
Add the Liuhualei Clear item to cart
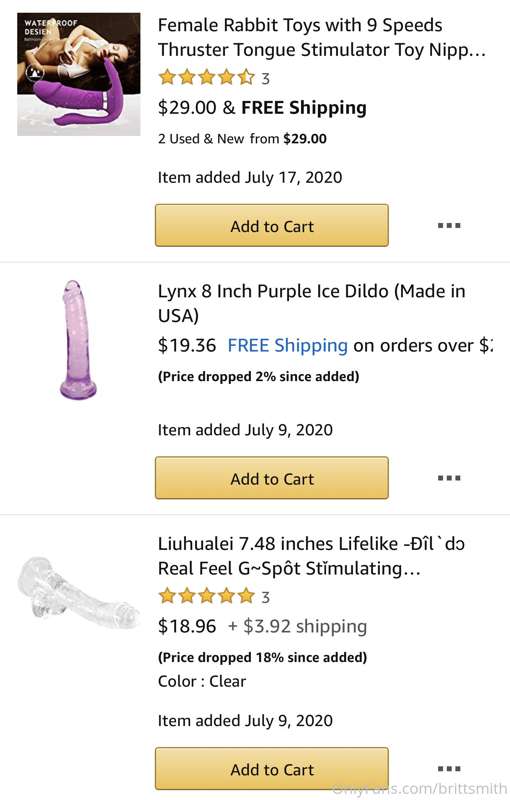272,768
